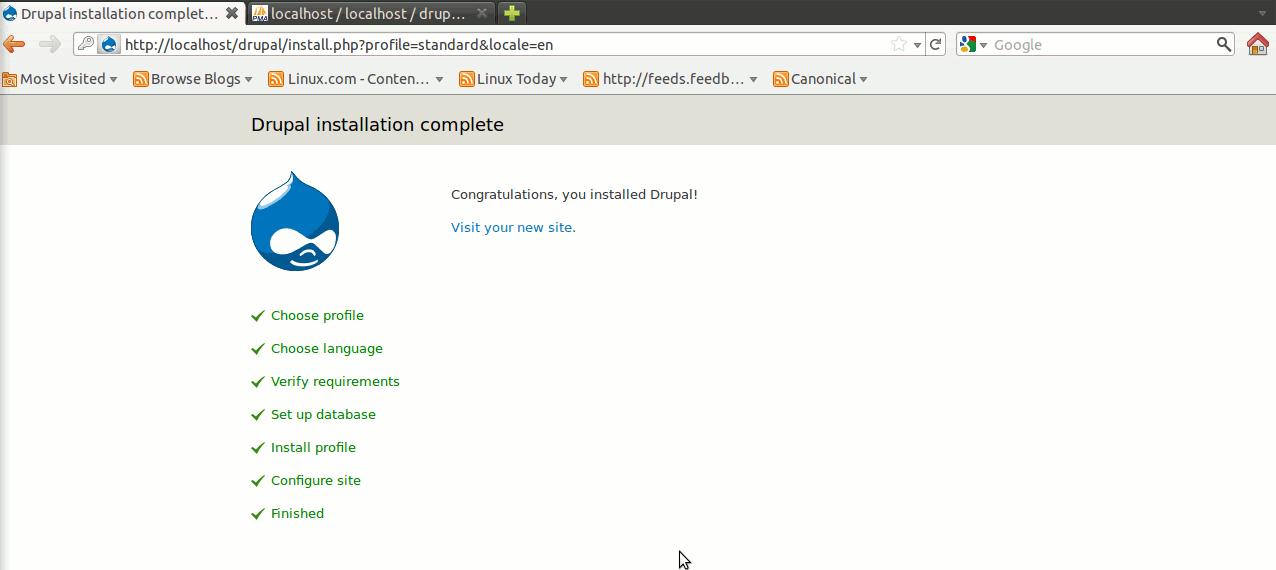Click the Canonical feed icon
Viewport: 1276px width, 570px height.
(x=781, y=79)
